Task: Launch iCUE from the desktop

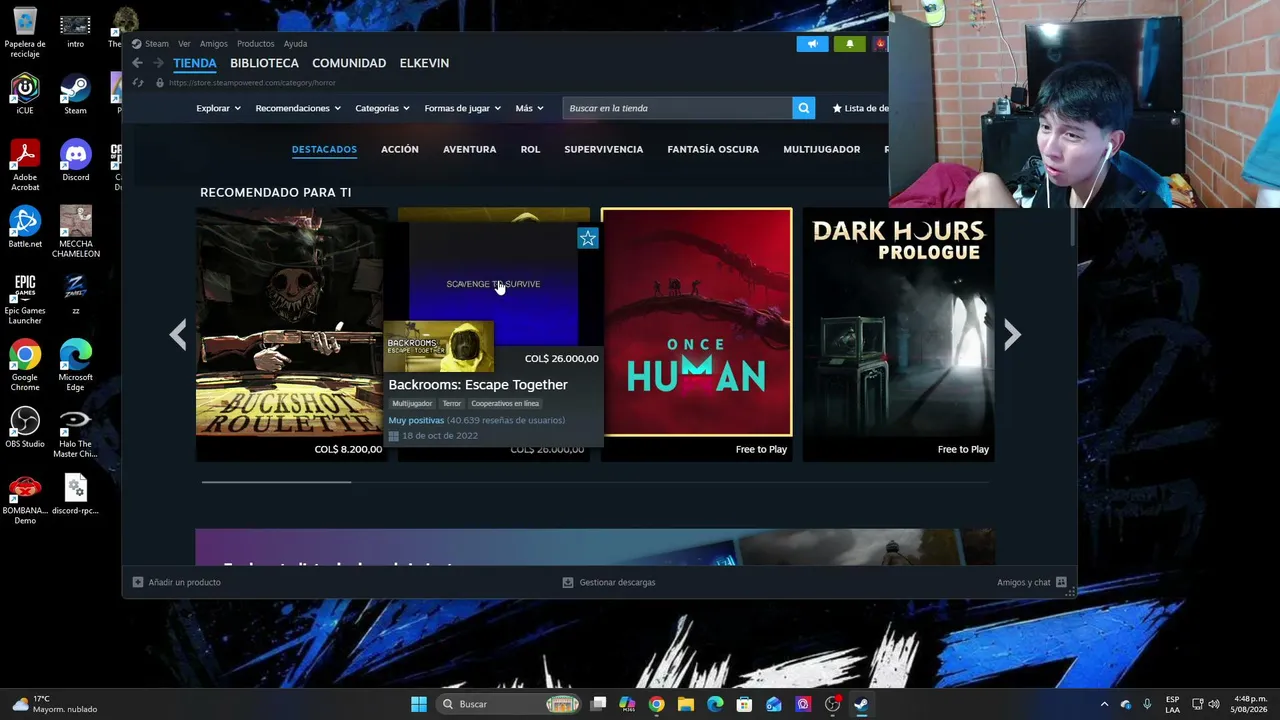Action: click(25, 95)
